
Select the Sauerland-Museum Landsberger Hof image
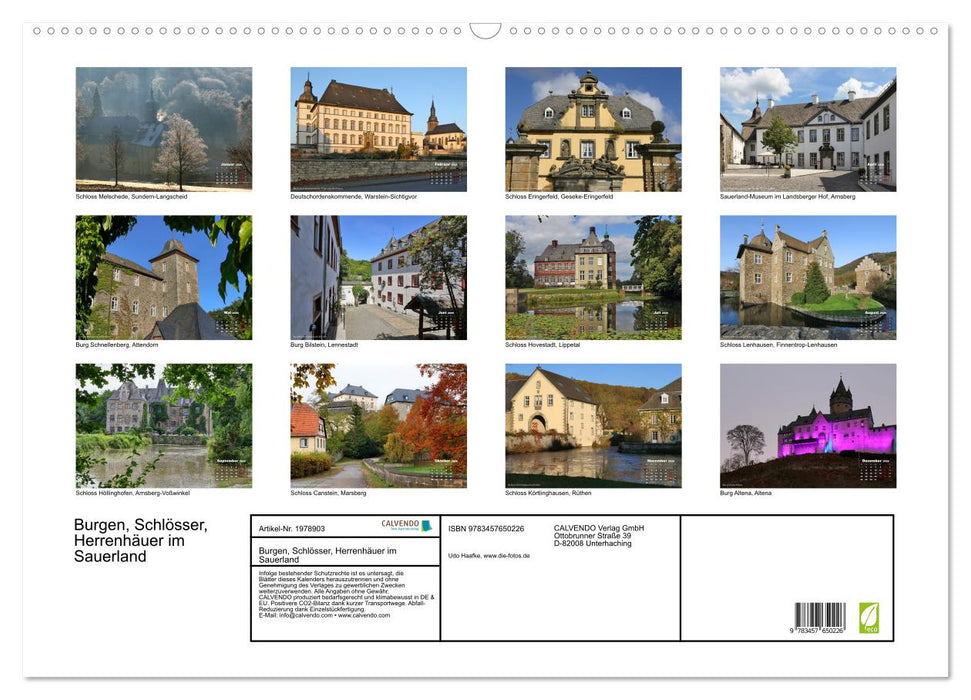click(808, 129)
